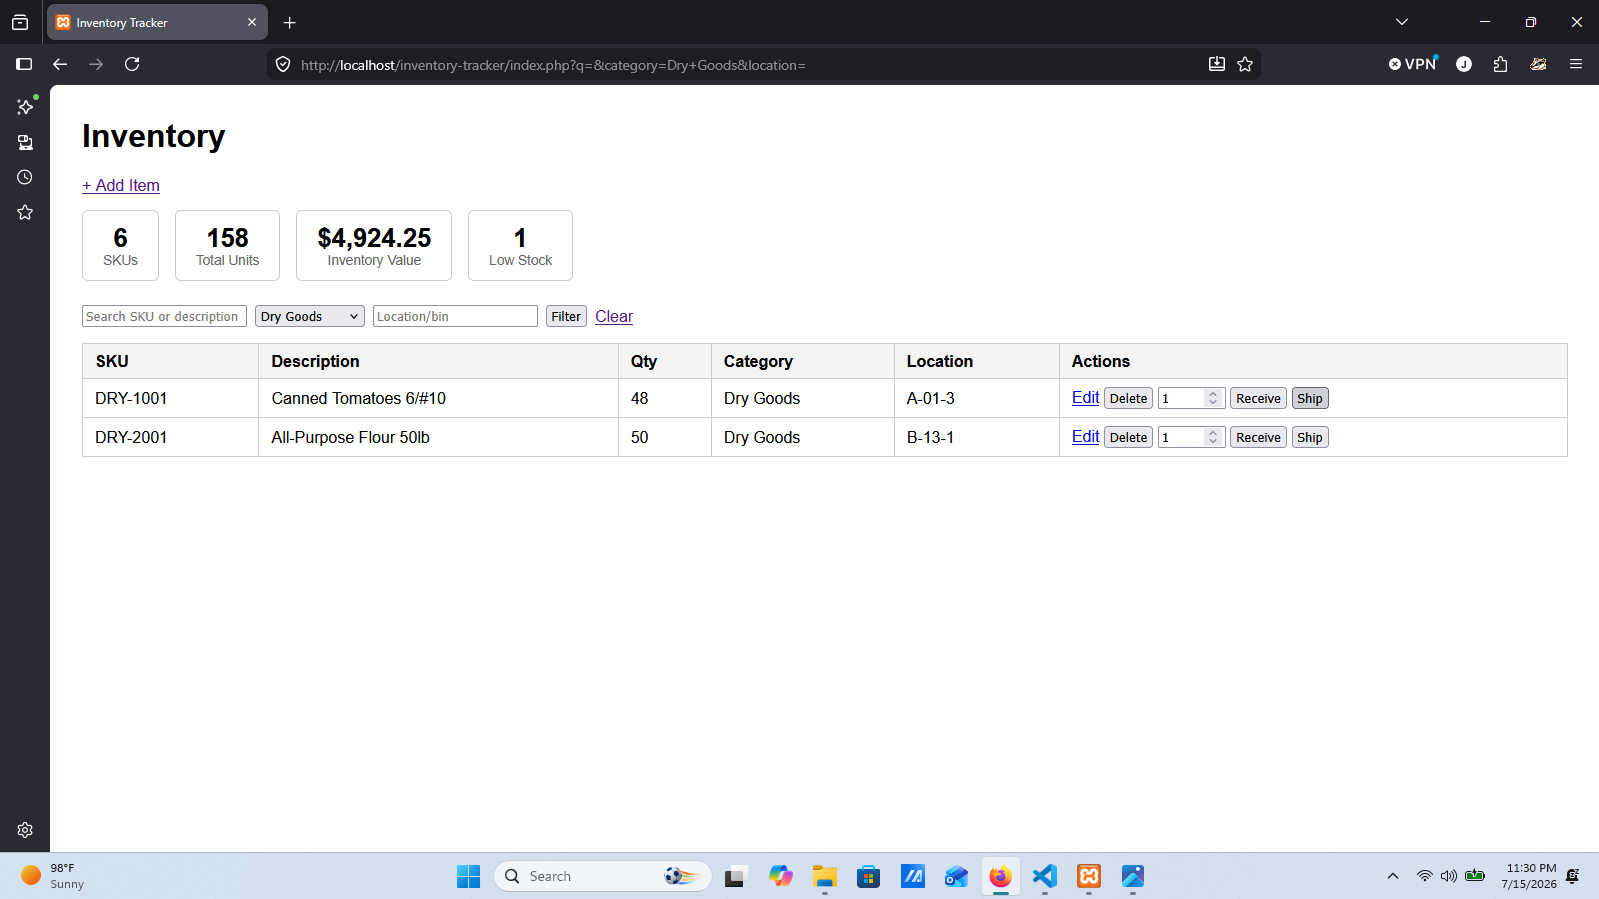Open a new browser tab
Image resolution: width=1599 pixels, height=899 pixels.
coord(290,22)
